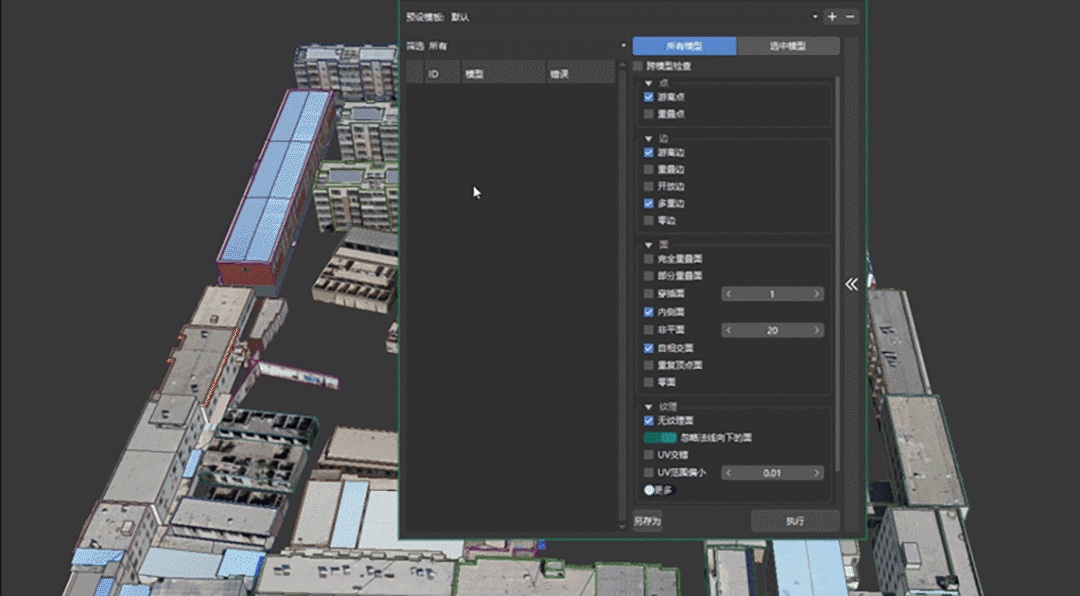The image size is (1080, 596).
Task: Increase 非平面 value with right arrow
Action: 817,330
